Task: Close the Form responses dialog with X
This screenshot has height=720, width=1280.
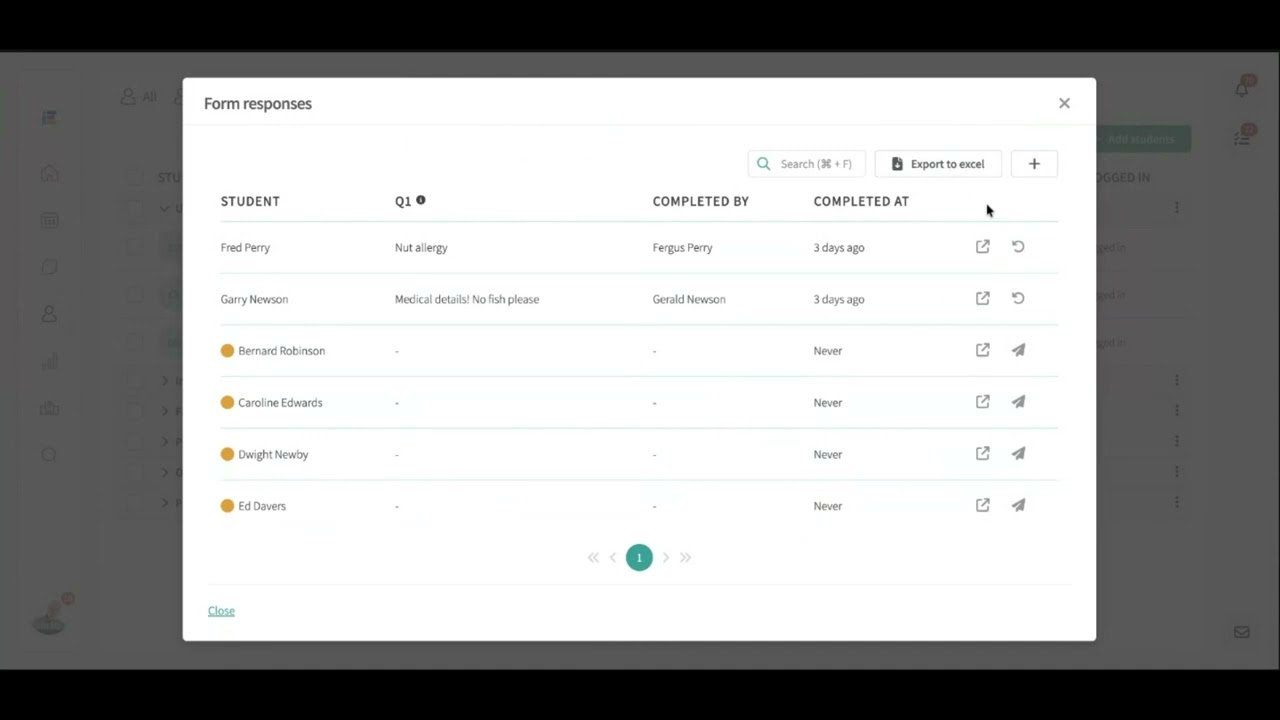Action: click(x=1064, y=103)
